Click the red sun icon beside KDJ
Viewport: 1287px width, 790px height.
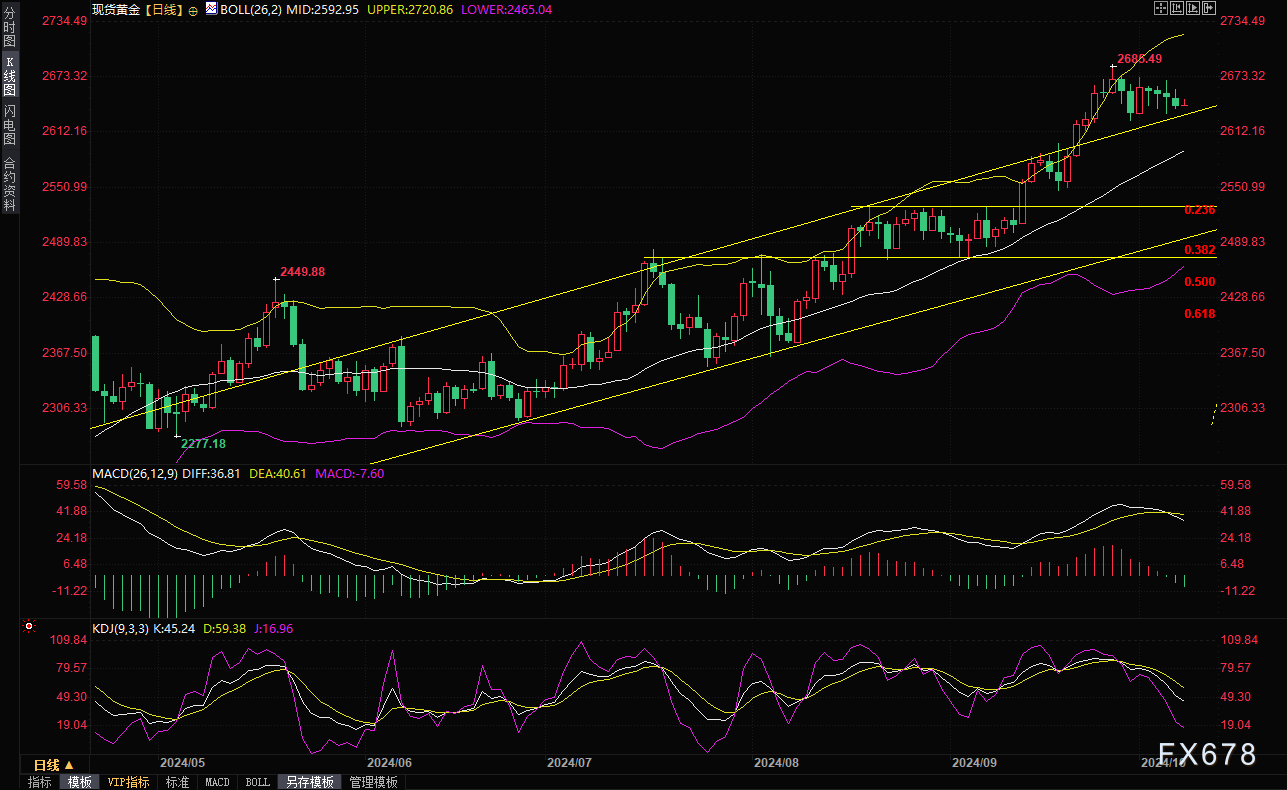point(28,628)
